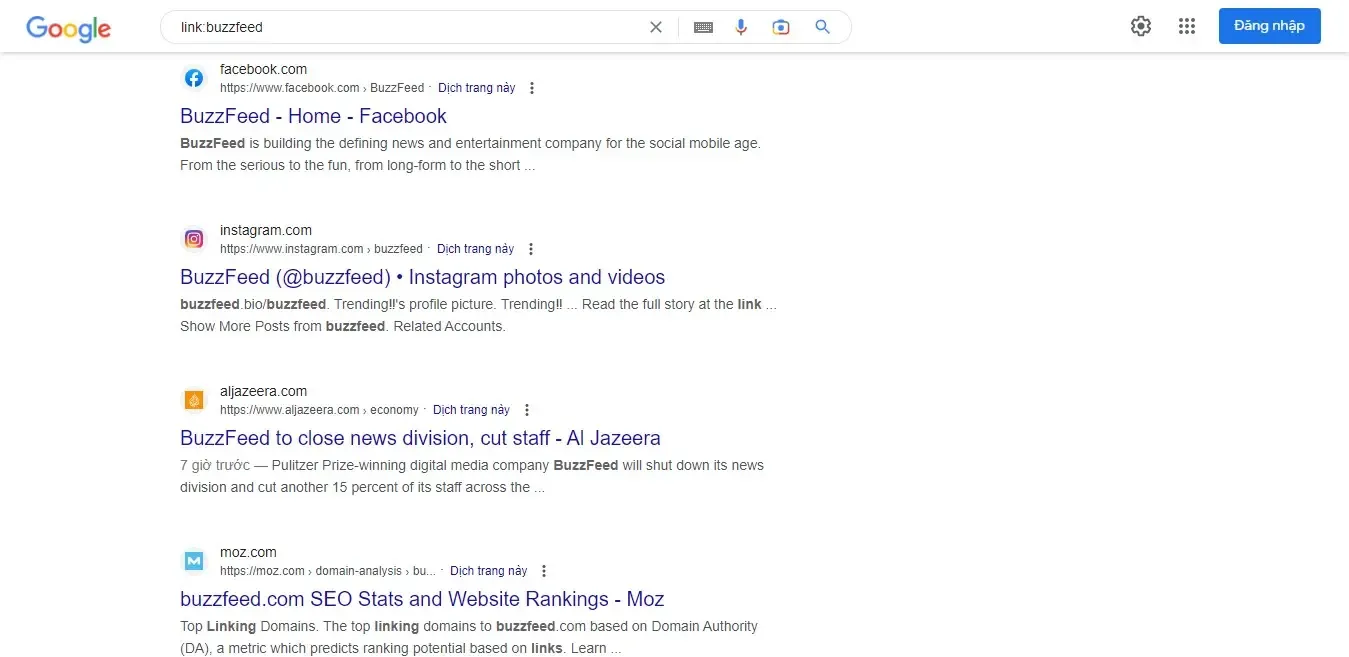Click Dịch trang này for the Facebook result

[477, 88]
